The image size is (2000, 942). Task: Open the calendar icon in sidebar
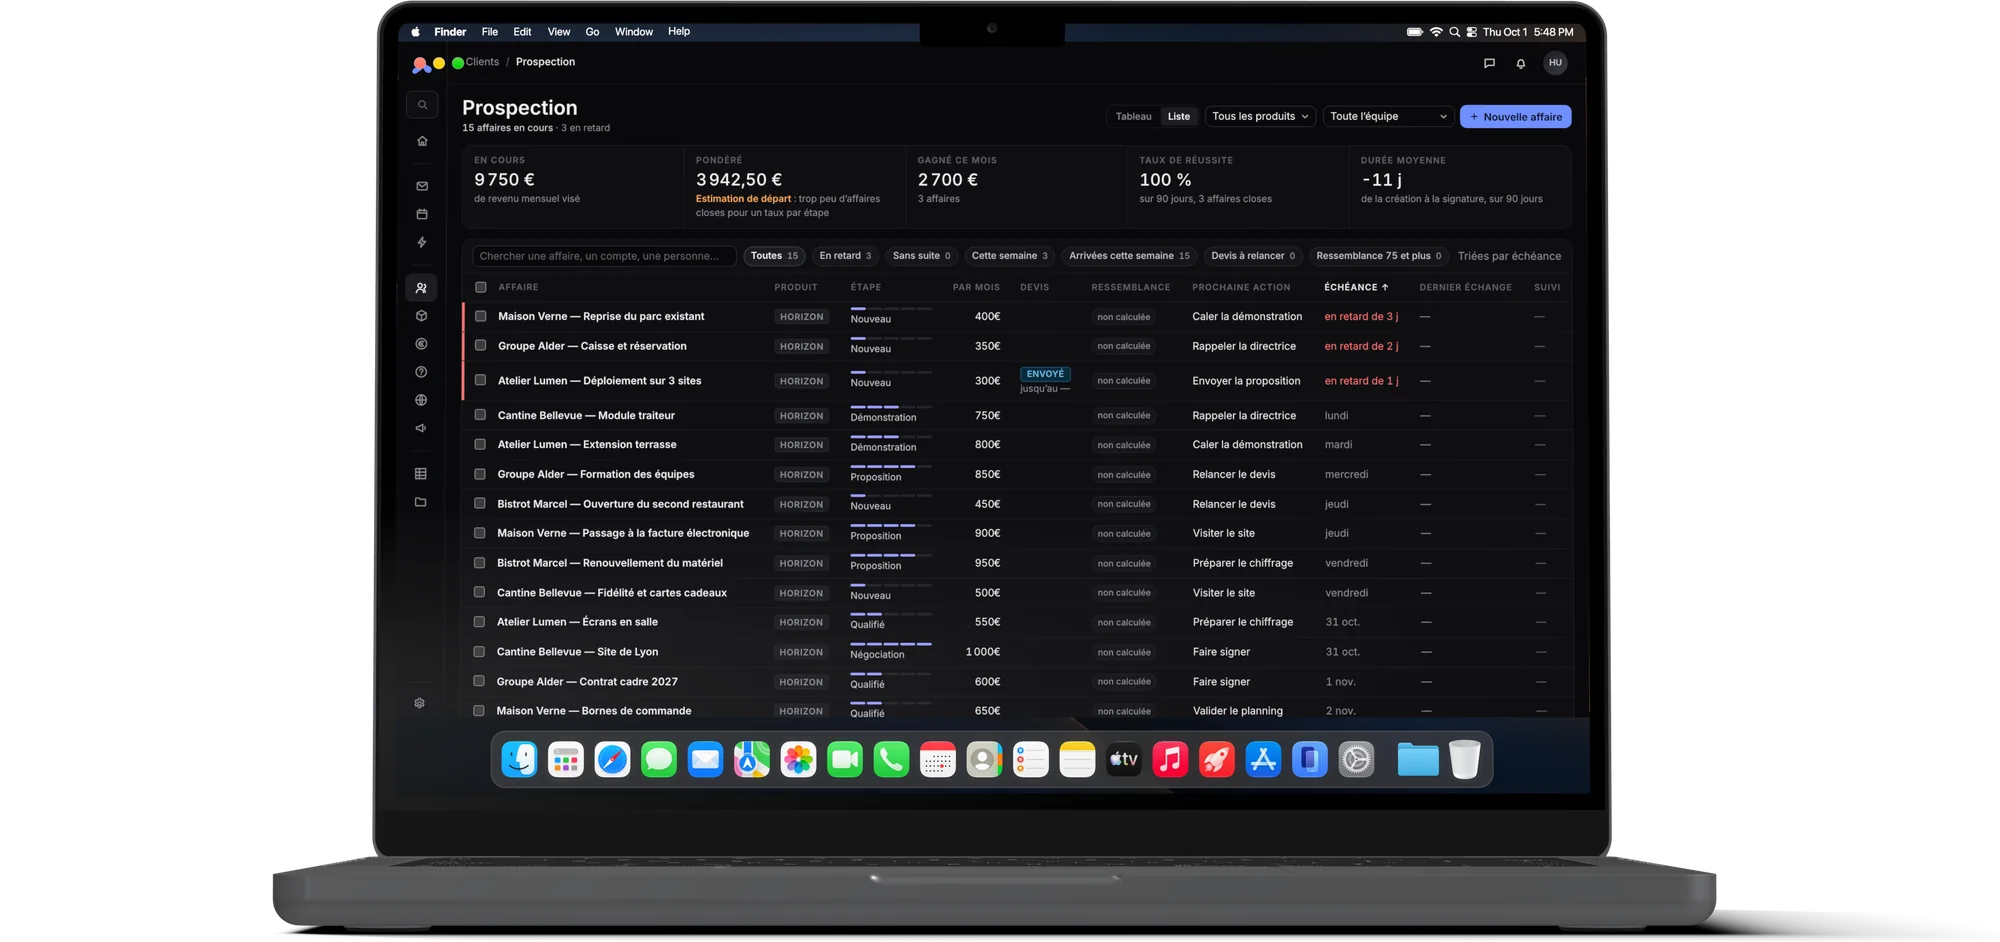click(422, 214)
